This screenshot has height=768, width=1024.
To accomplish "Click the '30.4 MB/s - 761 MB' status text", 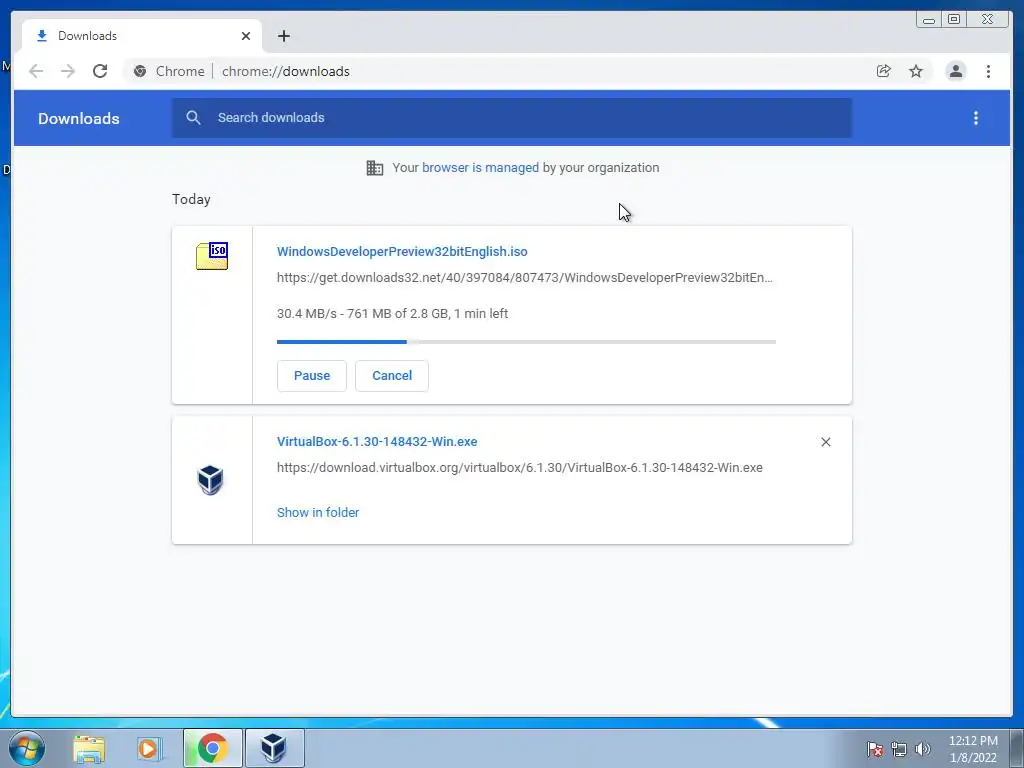I will click(392, 313).
